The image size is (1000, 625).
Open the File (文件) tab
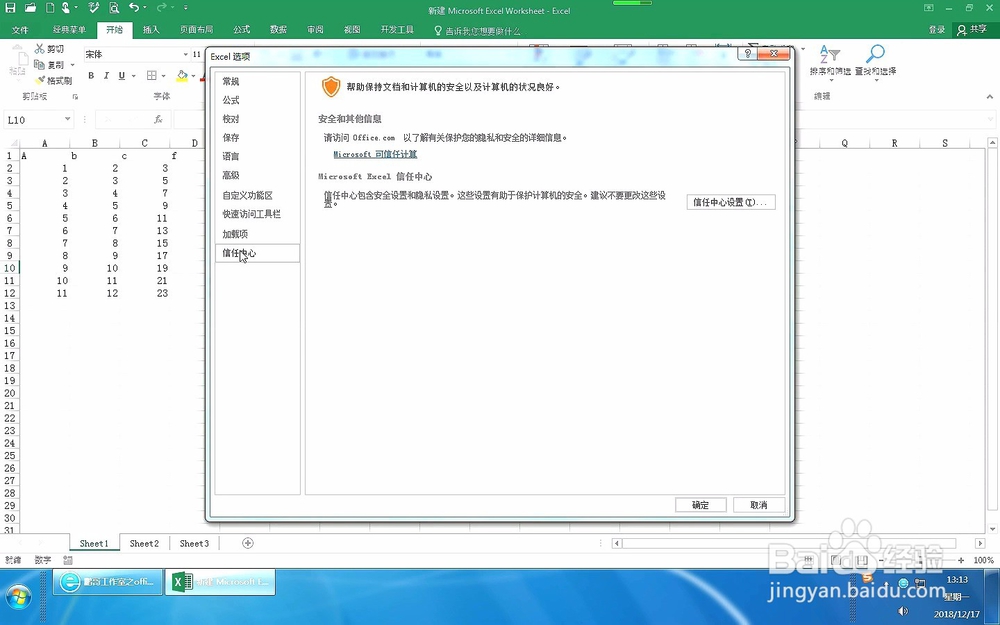click(x=20, y=29)
